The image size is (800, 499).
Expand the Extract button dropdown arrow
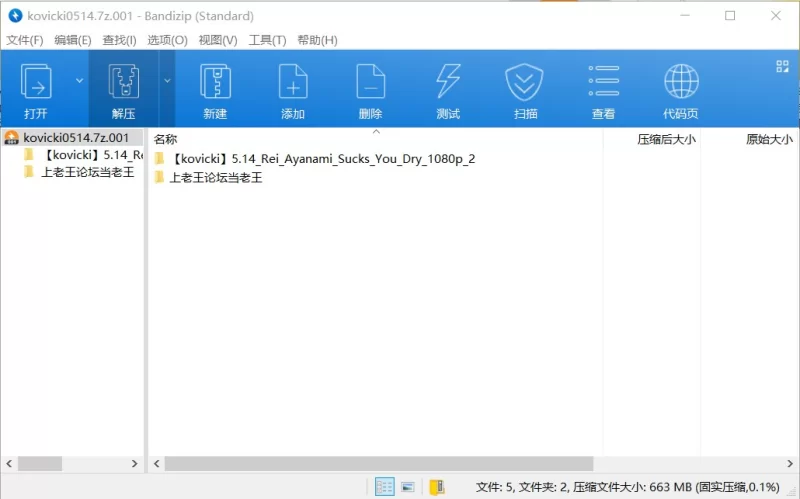[x=167, y=81]
